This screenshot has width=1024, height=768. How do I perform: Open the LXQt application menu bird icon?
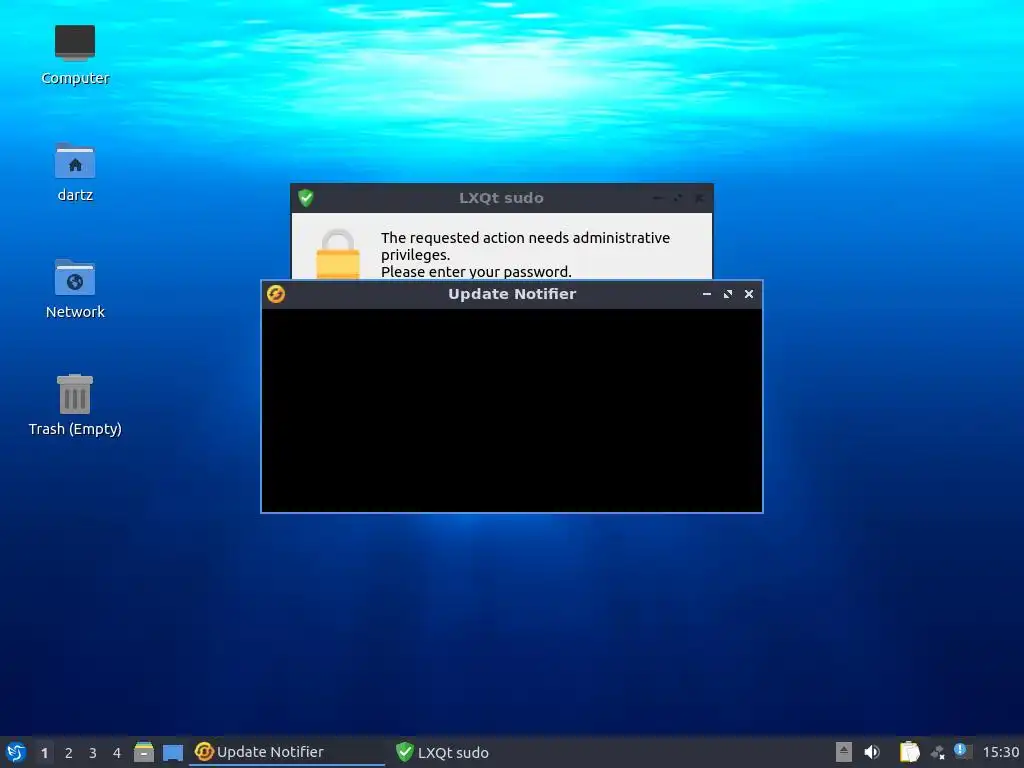point(16,752)
